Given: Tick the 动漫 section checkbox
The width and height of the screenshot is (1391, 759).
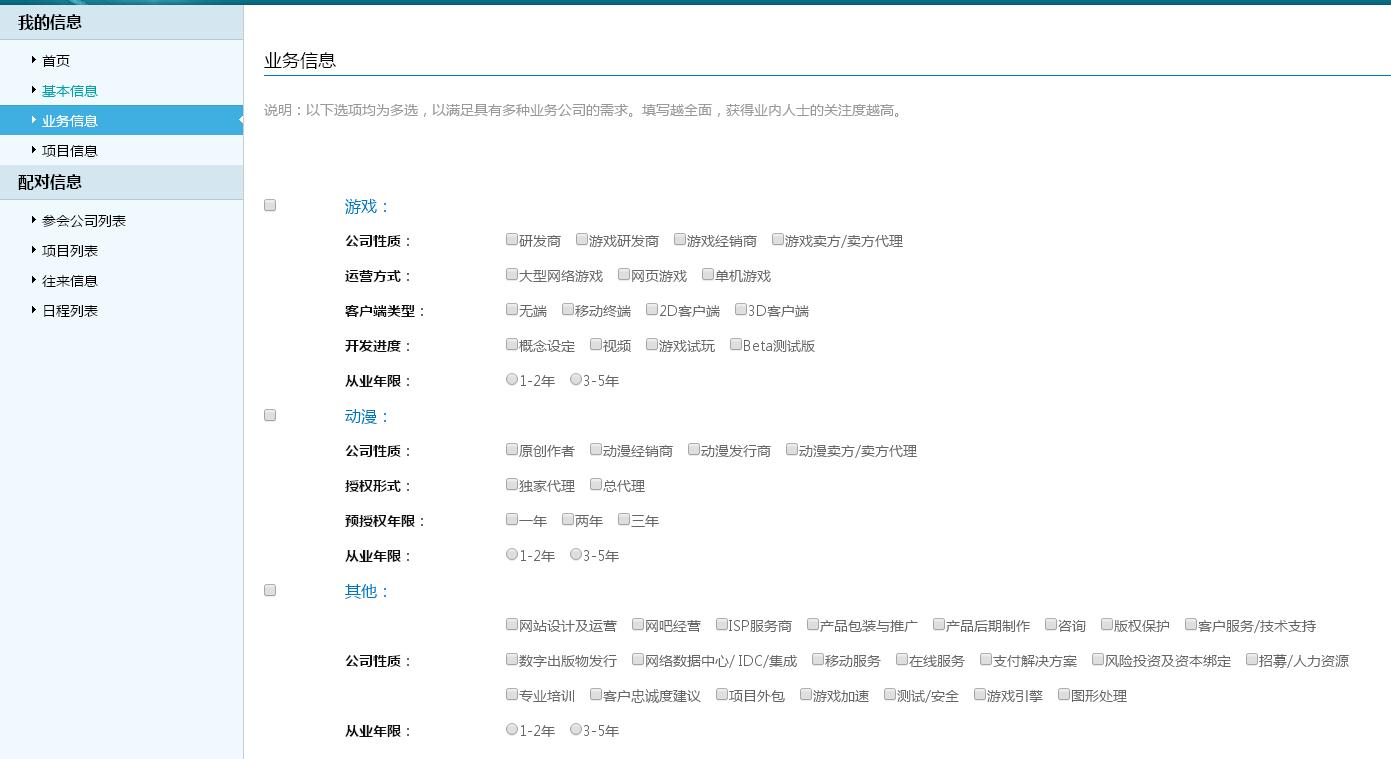Looking at the screenshot, I should point(270,415).
